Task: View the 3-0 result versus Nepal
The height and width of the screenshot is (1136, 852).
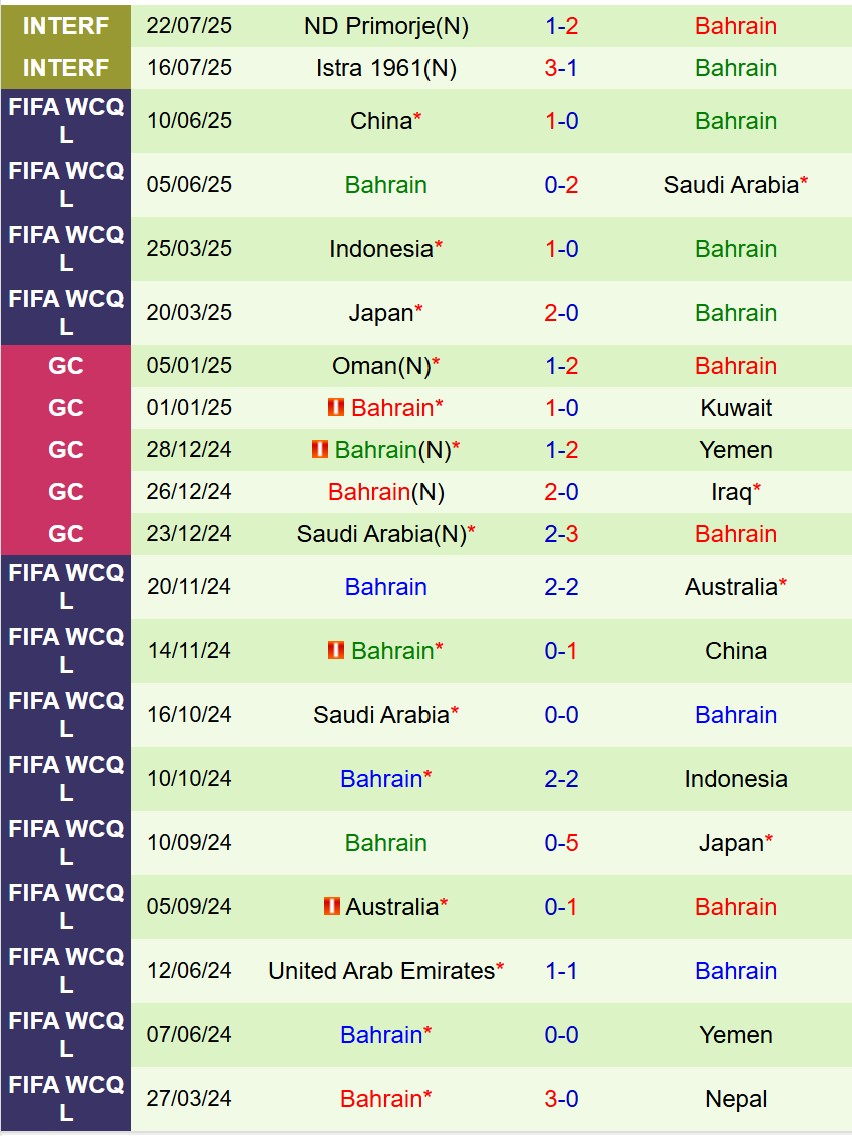Action: (x=561, y=1099)
